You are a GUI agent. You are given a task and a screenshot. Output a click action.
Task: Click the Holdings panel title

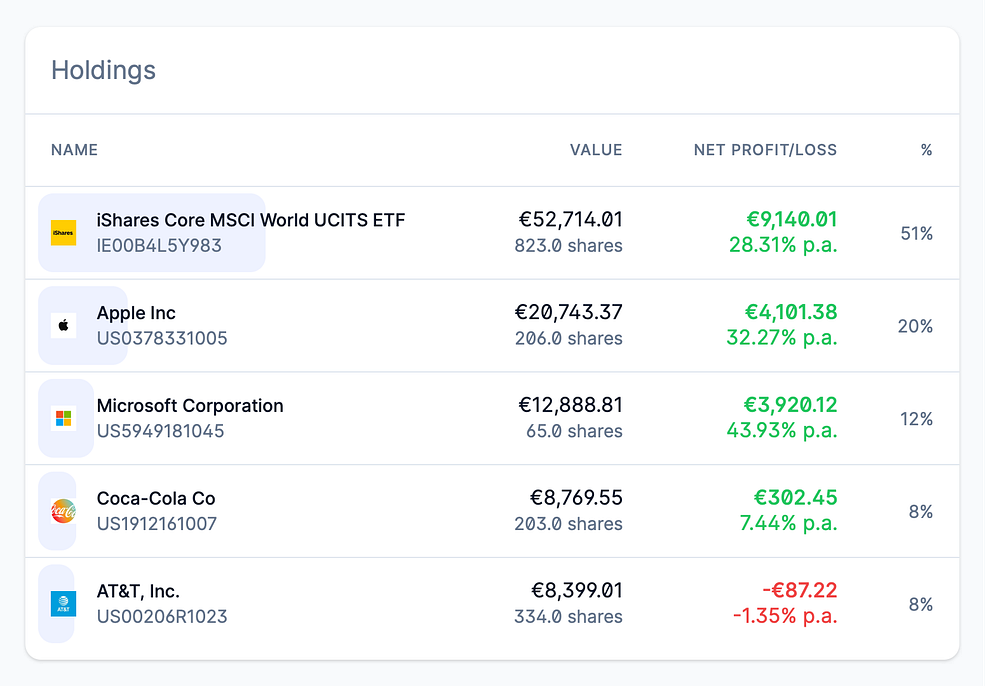tap(103, 71)
